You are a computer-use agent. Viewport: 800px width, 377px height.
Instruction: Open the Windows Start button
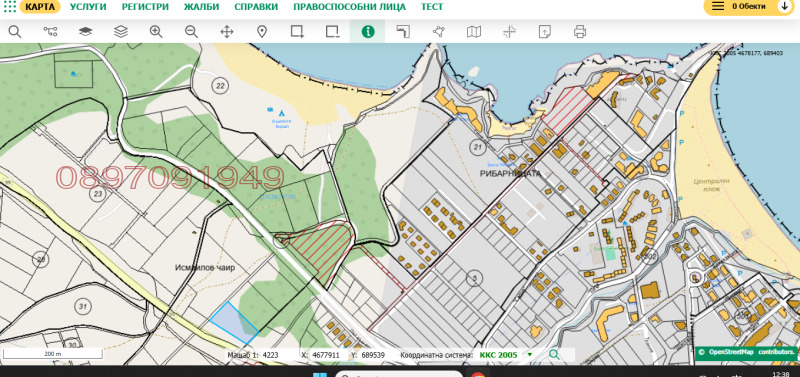pyautogui.click(x=320, y=374)
